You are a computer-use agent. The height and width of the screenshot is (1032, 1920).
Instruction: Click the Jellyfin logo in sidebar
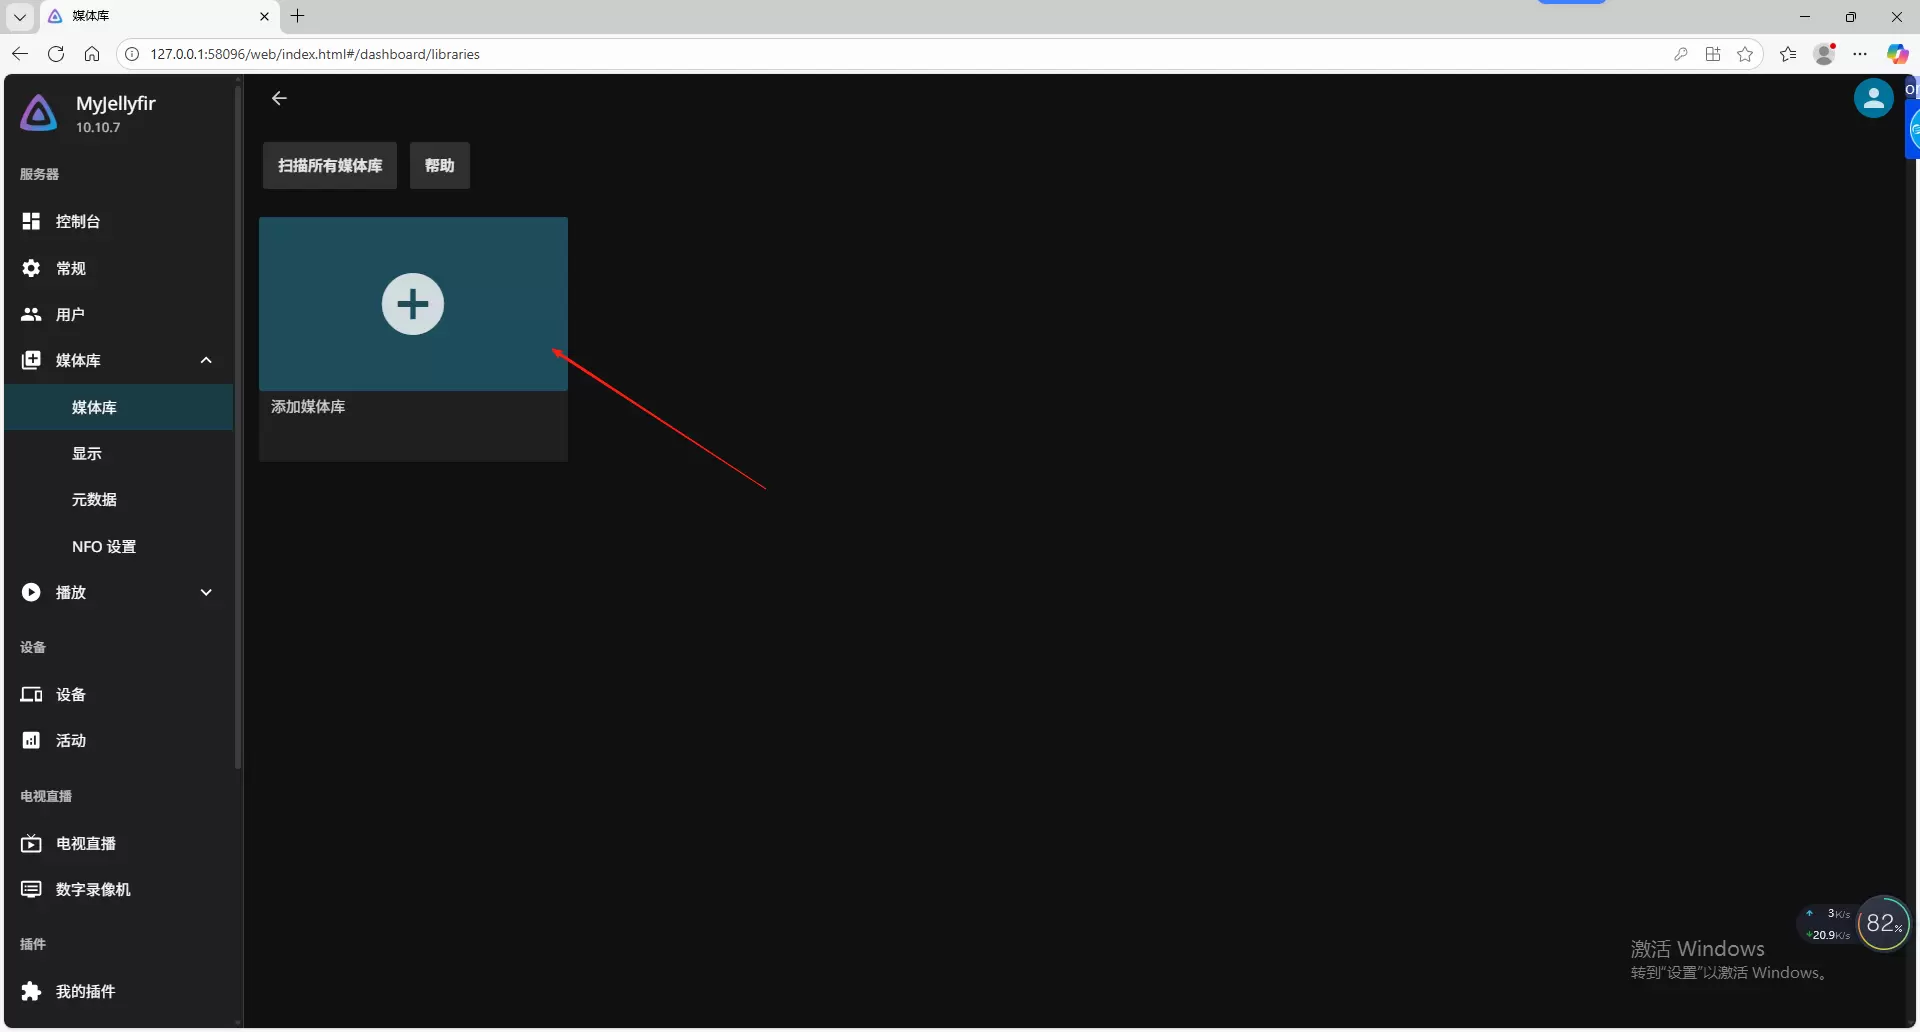tap(39, 113)
